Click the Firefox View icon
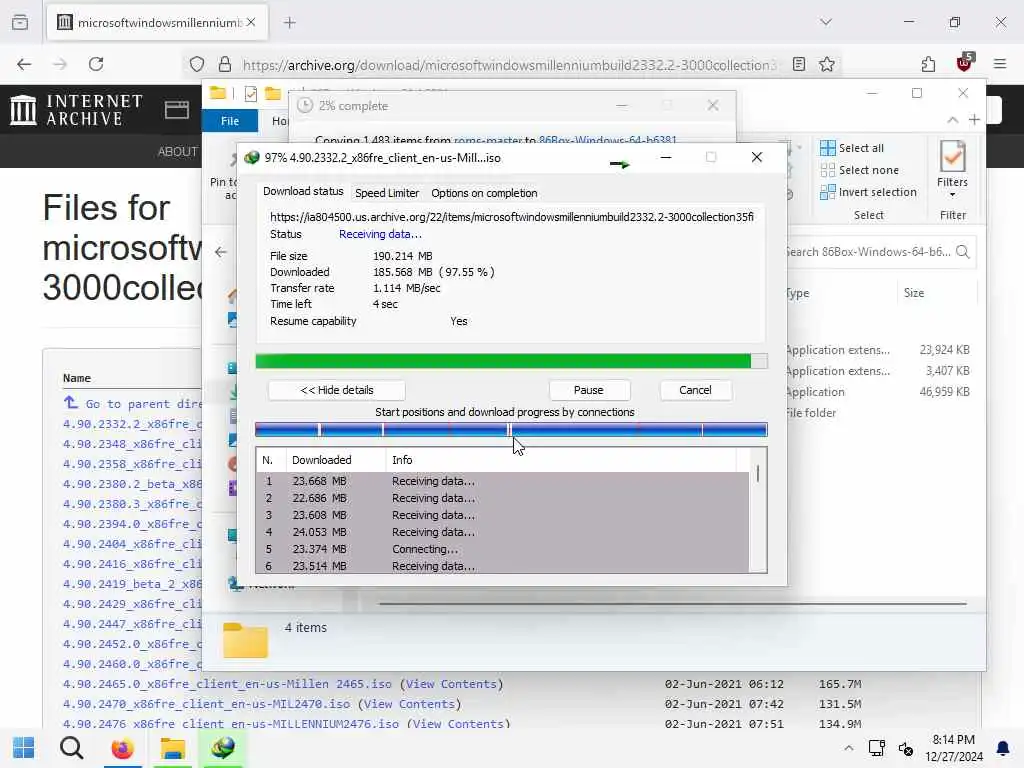The image size is (1024, 768). tap(20, 22)
